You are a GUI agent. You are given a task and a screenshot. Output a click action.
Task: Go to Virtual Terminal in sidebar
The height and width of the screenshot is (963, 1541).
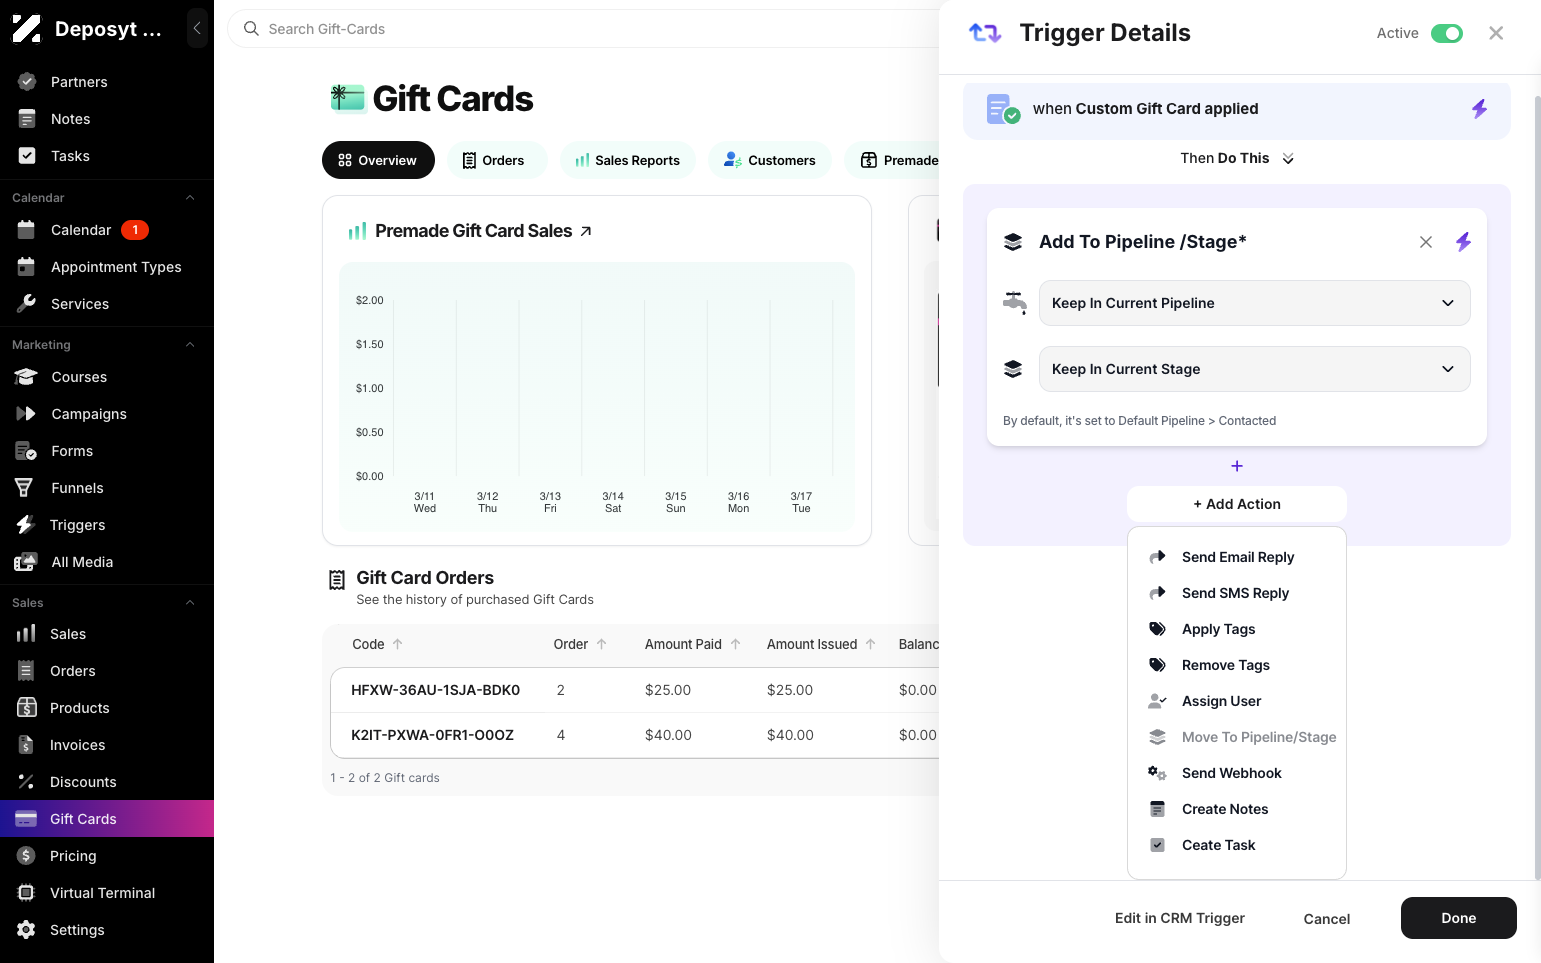(107, 893)
